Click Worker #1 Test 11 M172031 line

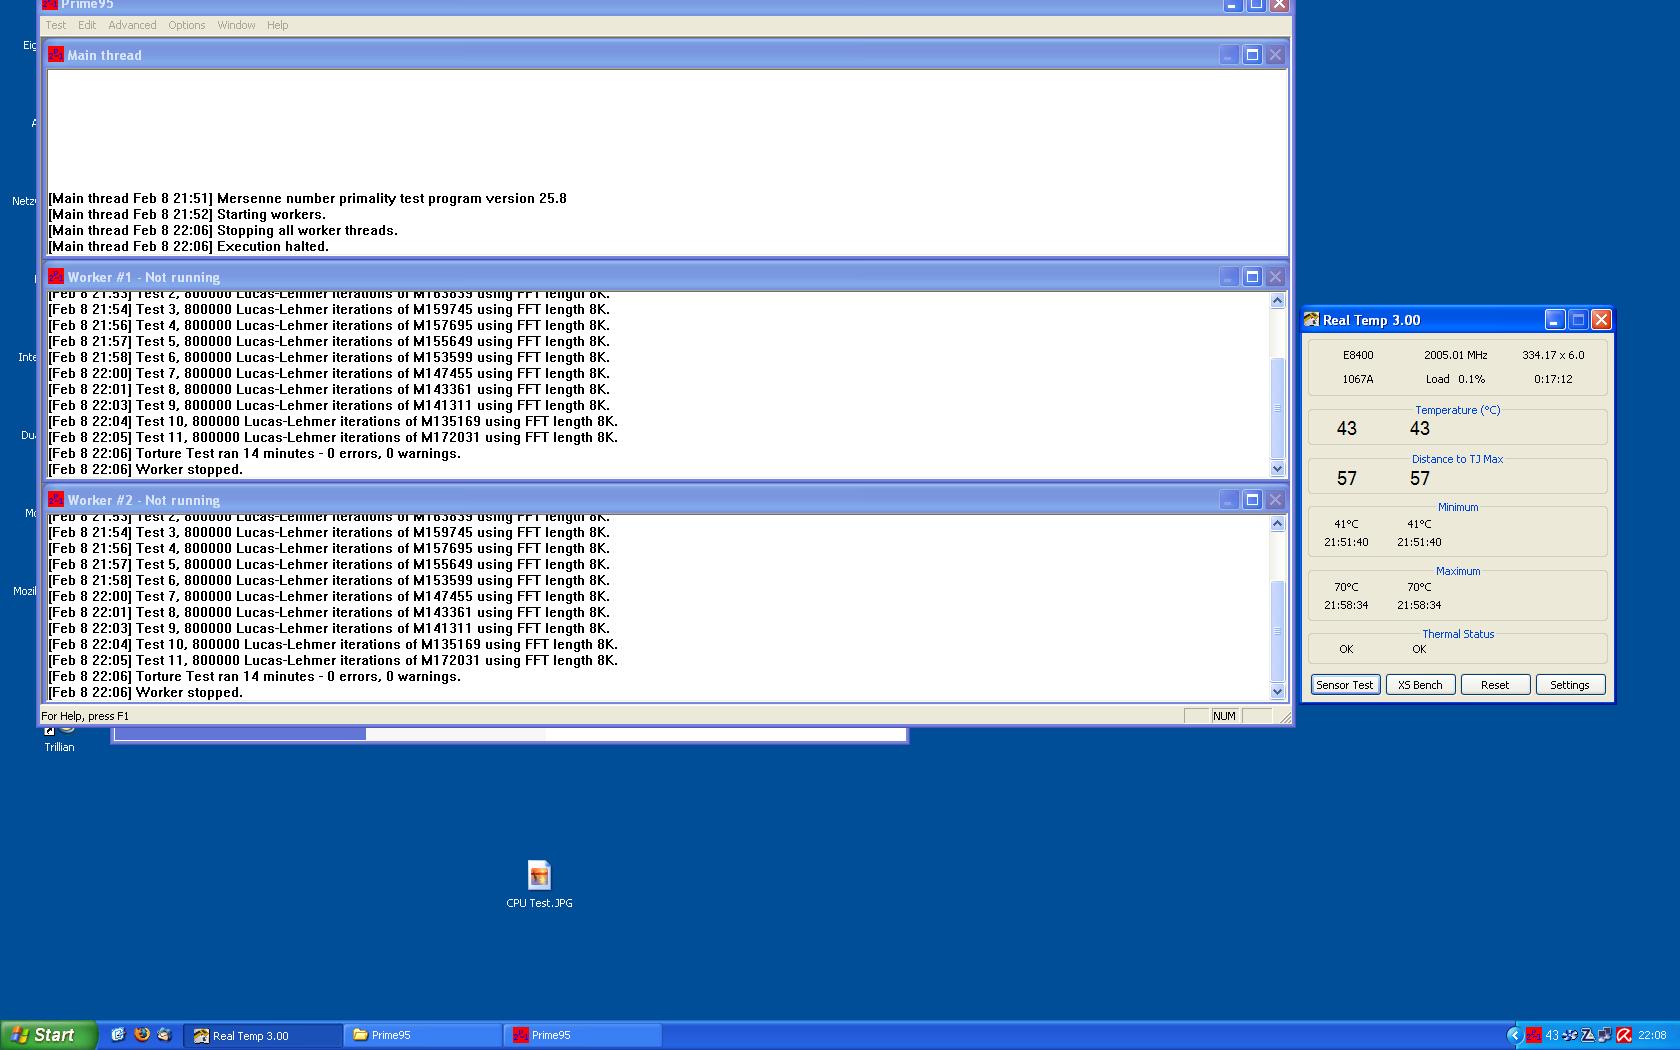[x=333, y=437]
